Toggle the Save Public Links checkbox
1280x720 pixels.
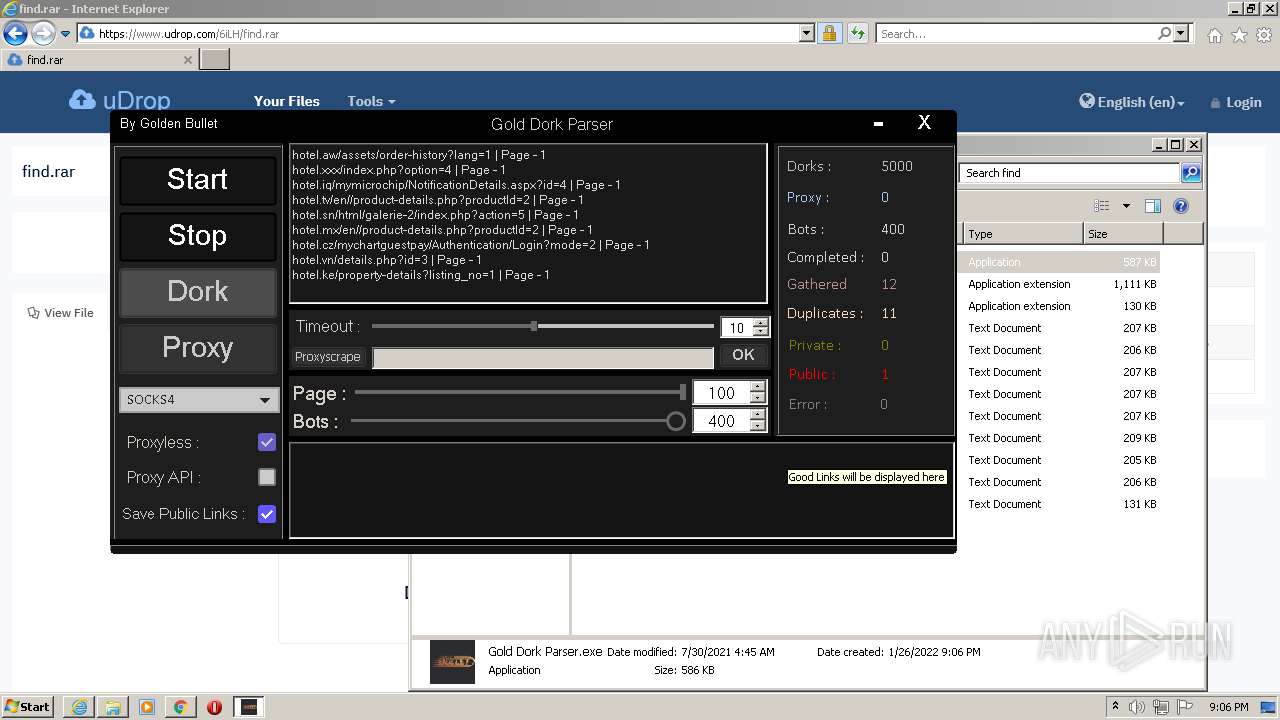pos(267,514)
